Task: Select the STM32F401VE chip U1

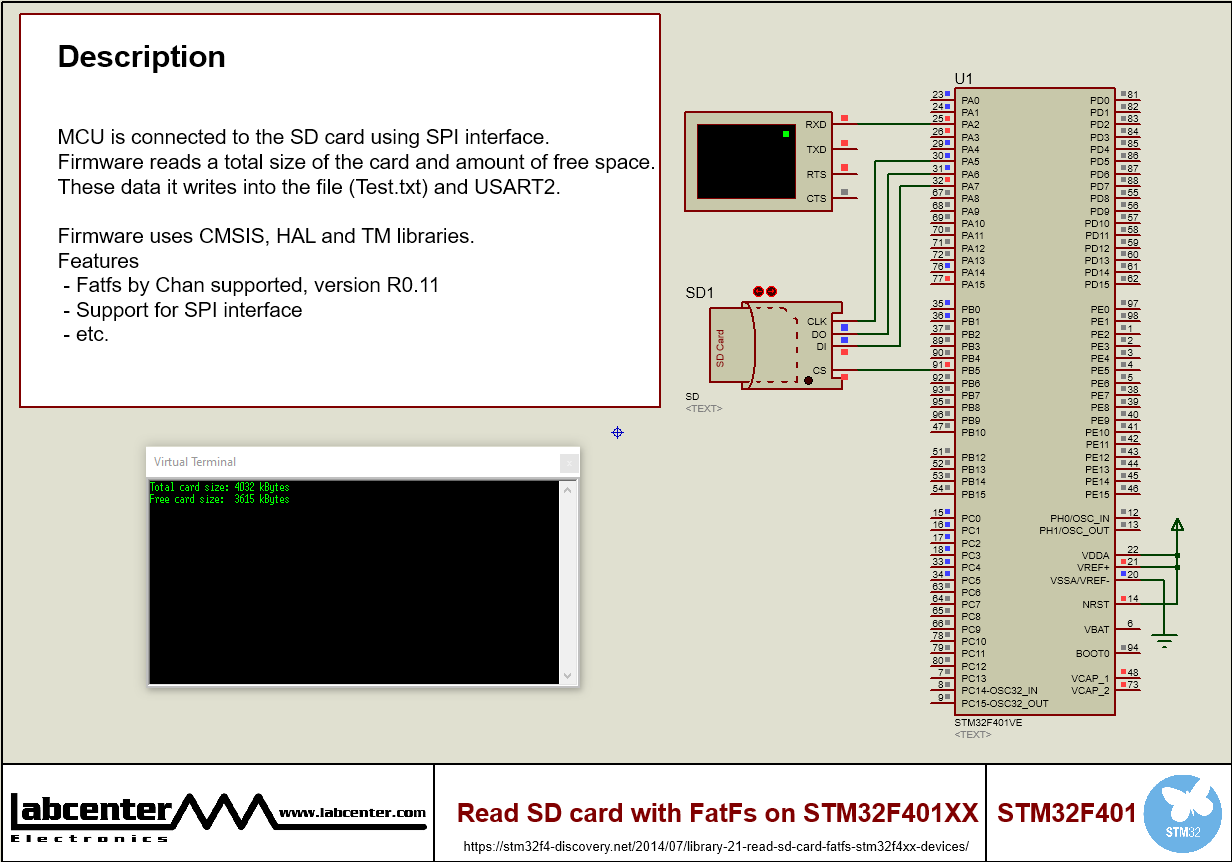Action: tap(1035, 400)
